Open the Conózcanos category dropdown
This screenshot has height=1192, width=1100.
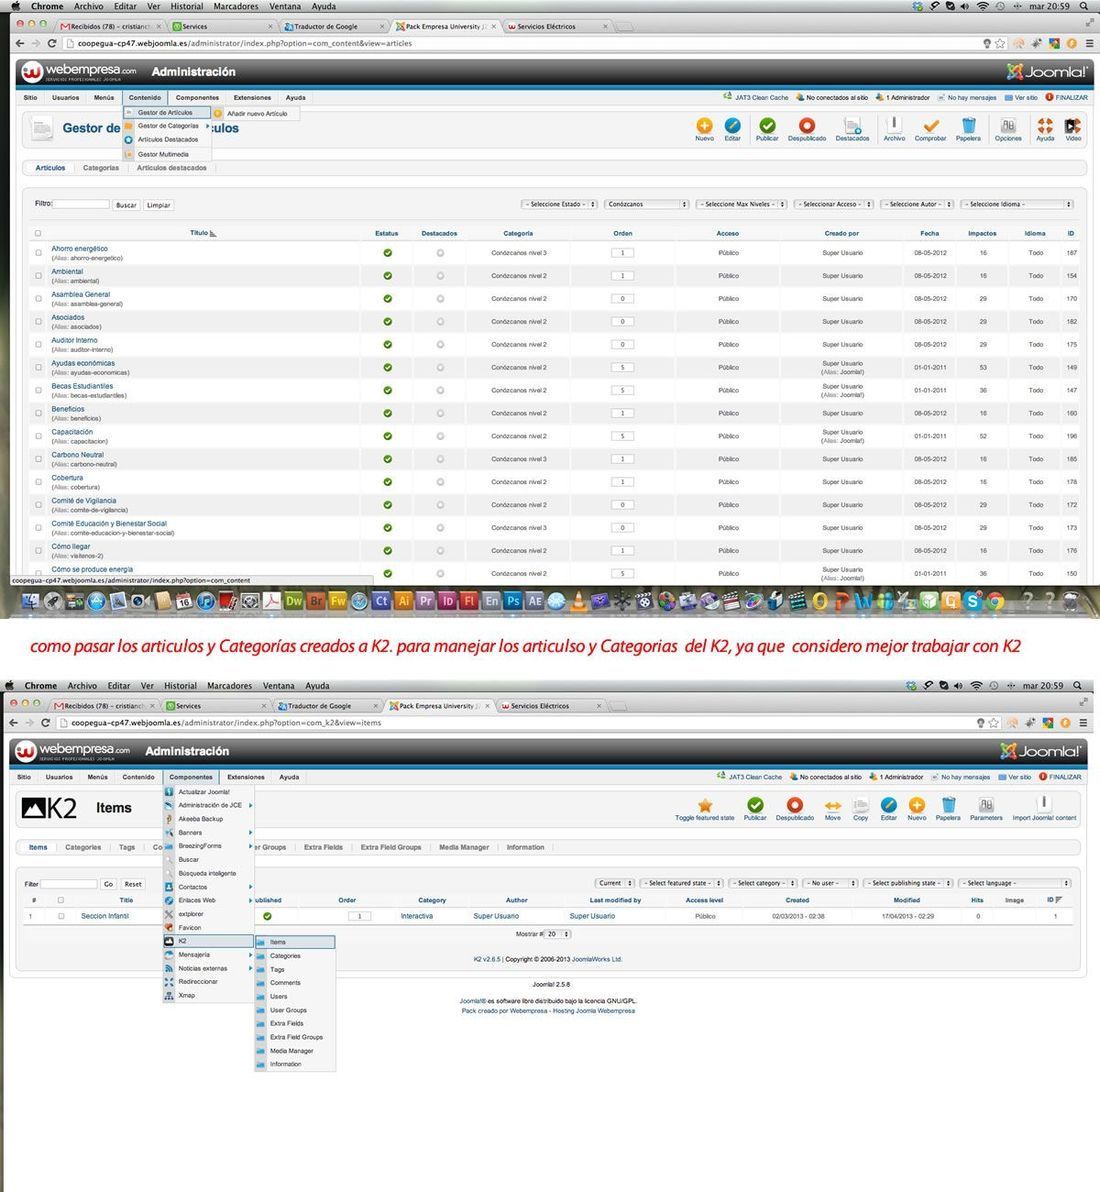[647, 204]
